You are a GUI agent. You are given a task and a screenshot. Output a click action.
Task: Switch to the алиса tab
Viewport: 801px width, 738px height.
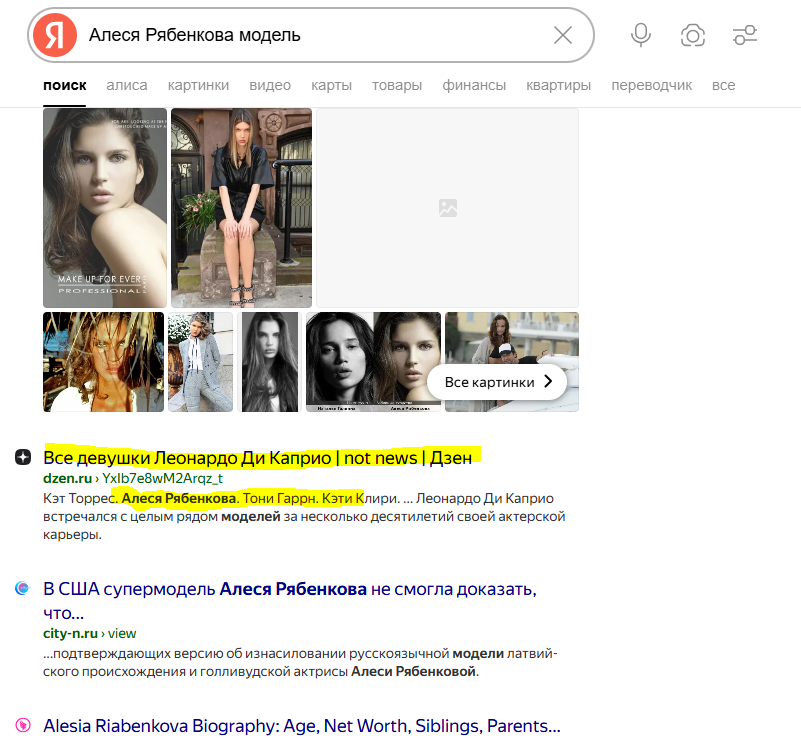[127, 85]
